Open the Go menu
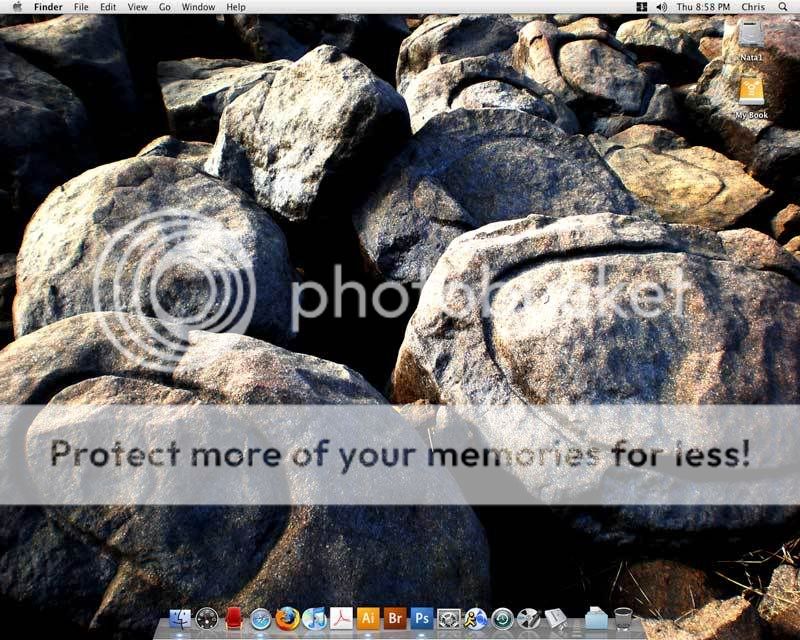Screen dimensions: 800x640 coord(164,7)
